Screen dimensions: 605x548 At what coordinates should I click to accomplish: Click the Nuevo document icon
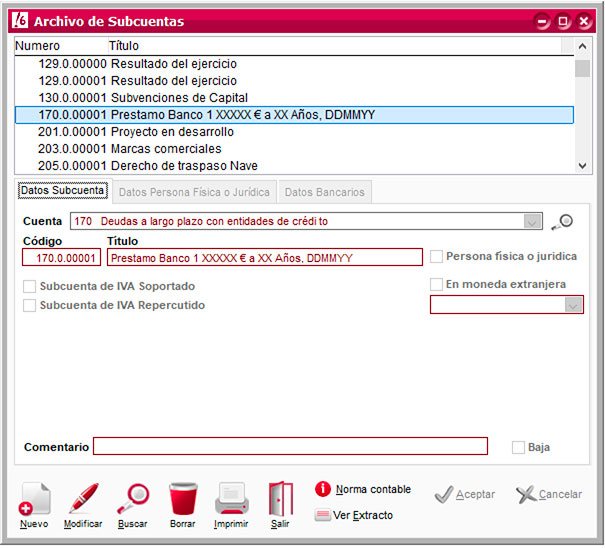[x=34, y=499]
